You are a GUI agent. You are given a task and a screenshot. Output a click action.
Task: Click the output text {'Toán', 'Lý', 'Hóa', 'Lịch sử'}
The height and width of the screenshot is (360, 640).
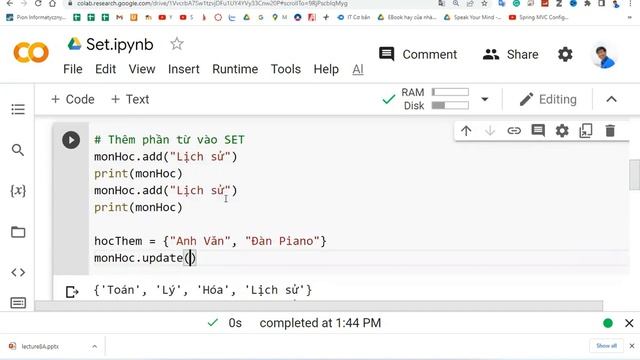(x=202, y=290)
